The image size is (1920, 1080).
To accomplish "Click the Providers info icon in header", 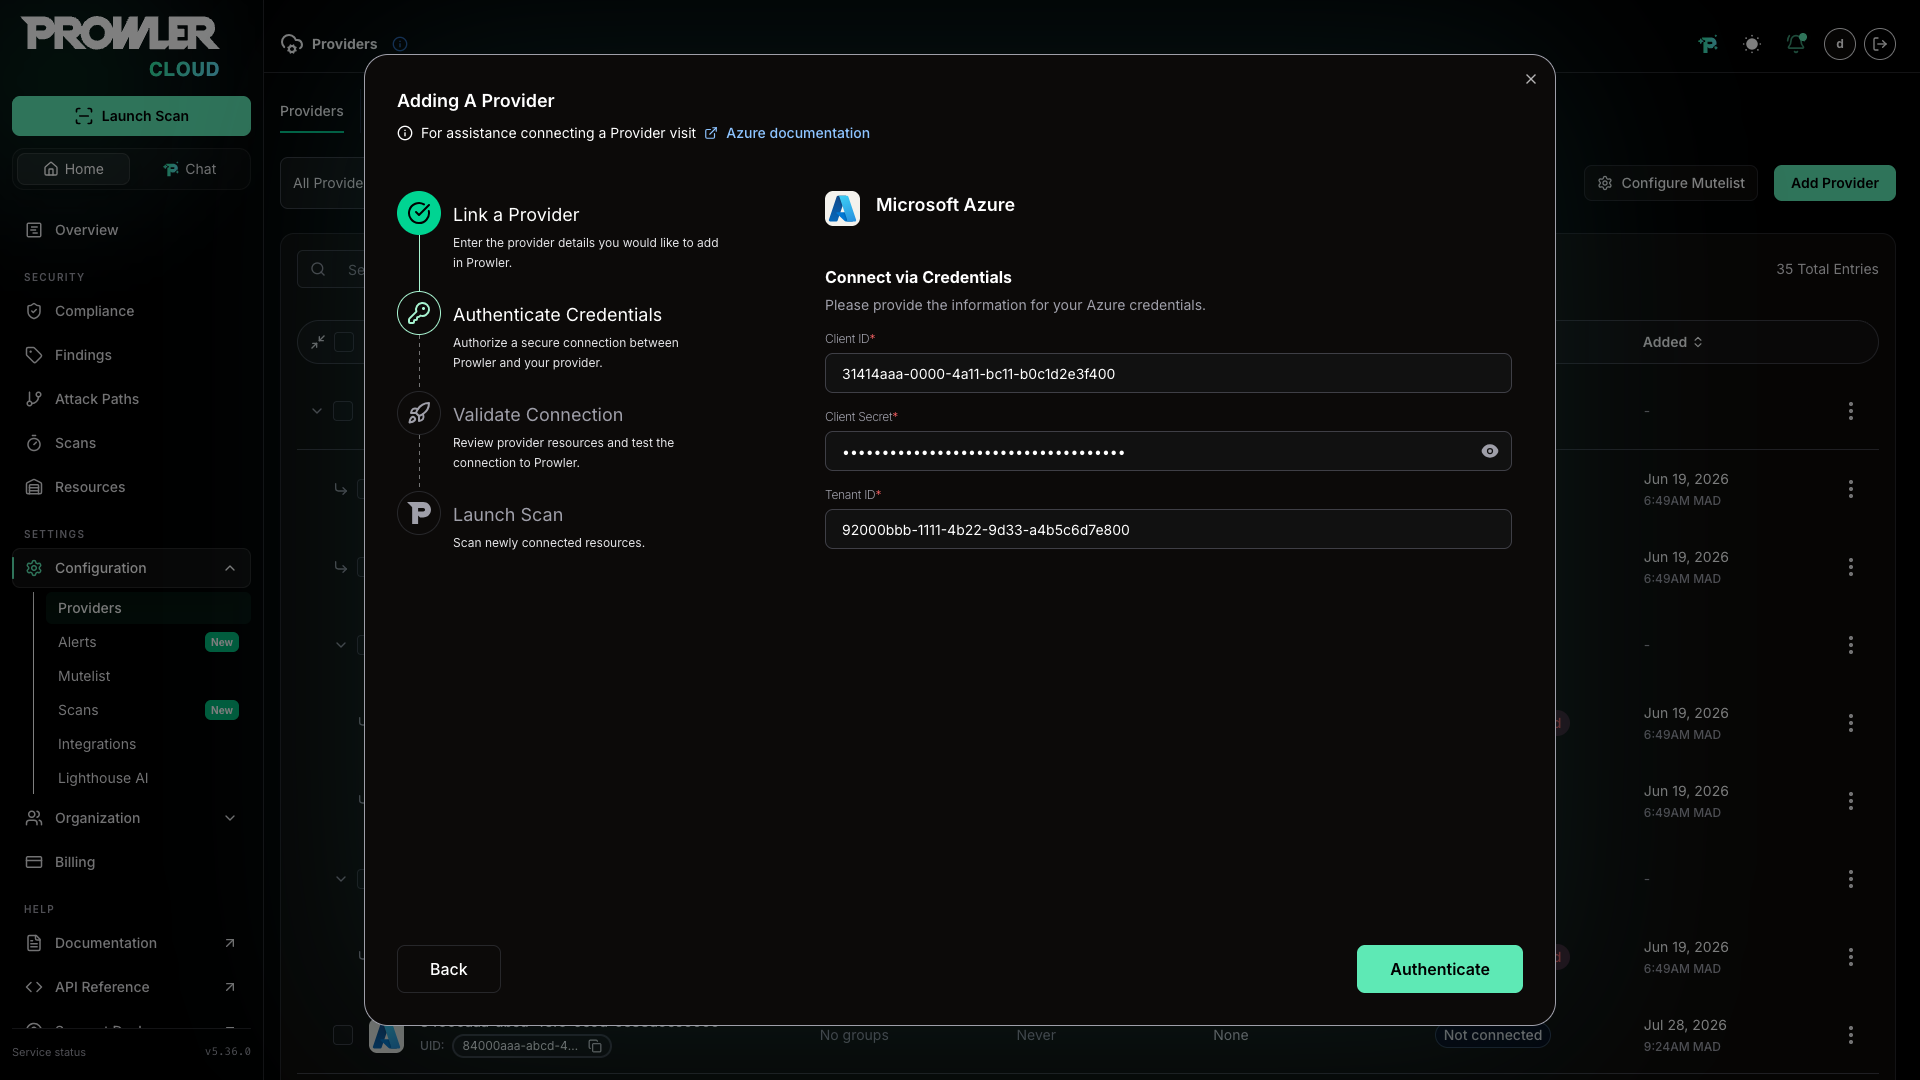I will coord(400,44).
